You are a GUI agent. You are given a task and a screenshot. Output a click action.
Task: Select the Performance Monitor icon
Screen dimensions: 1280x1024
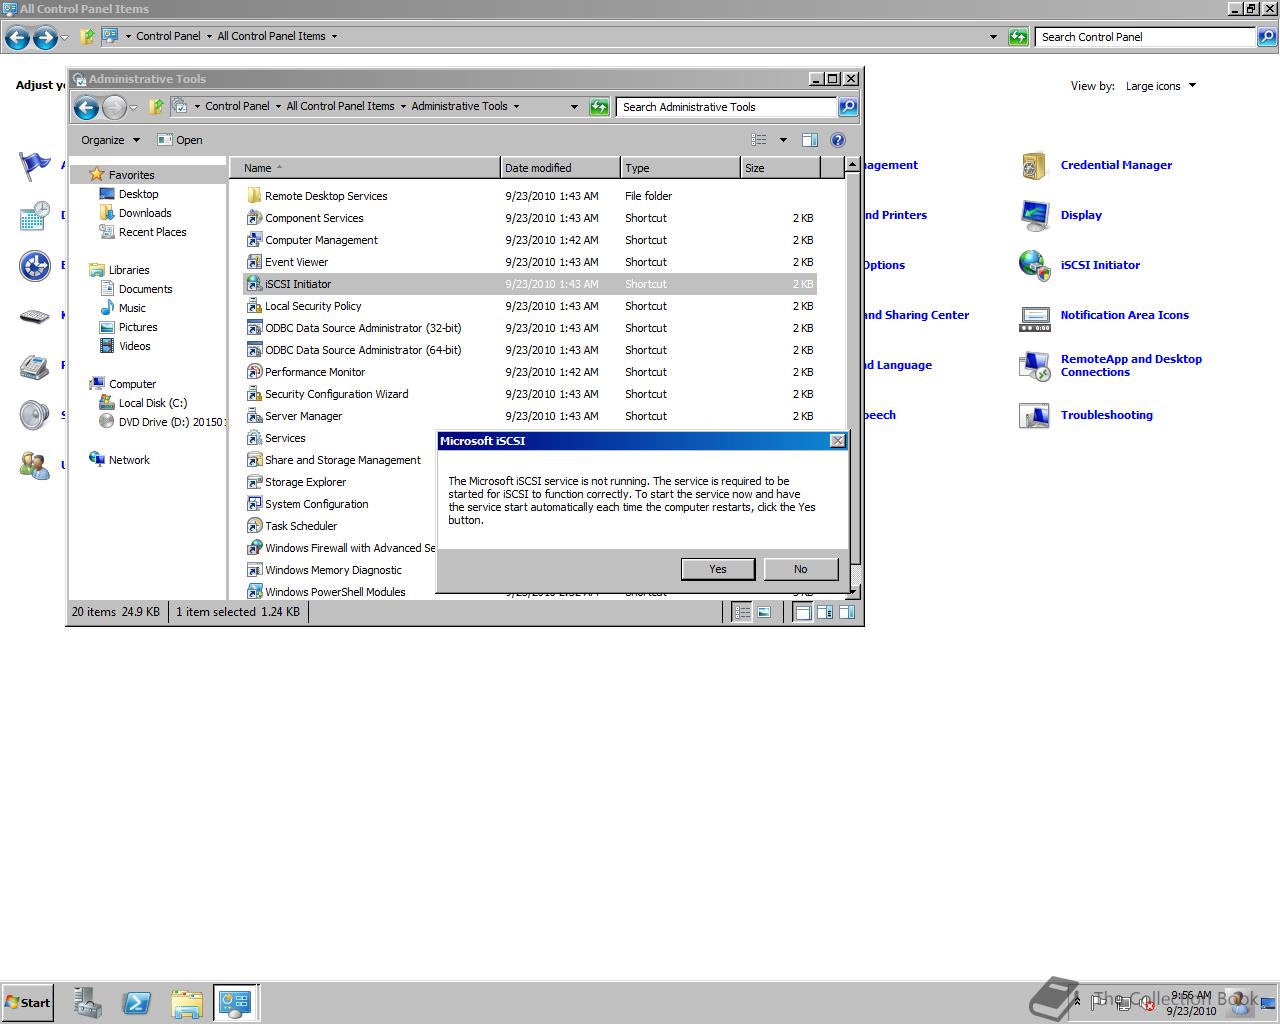[254, 372]
